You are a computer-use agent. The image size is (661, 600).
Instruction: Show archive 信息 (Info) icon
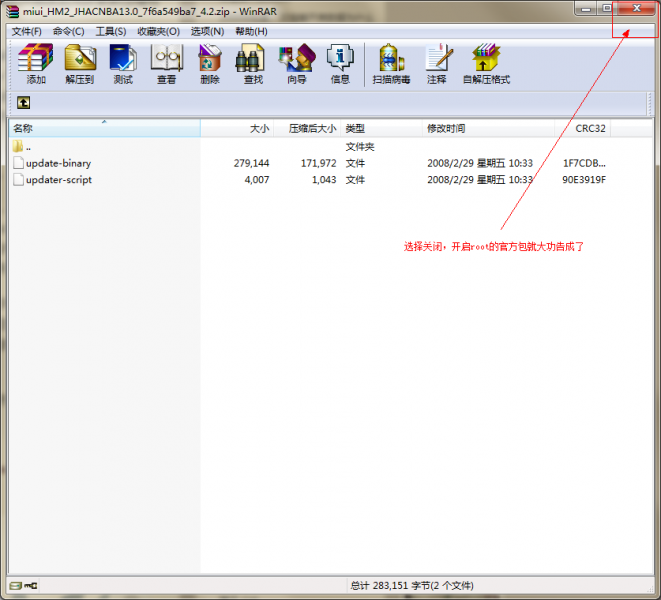pyautogui.click(x=340, y=63)
